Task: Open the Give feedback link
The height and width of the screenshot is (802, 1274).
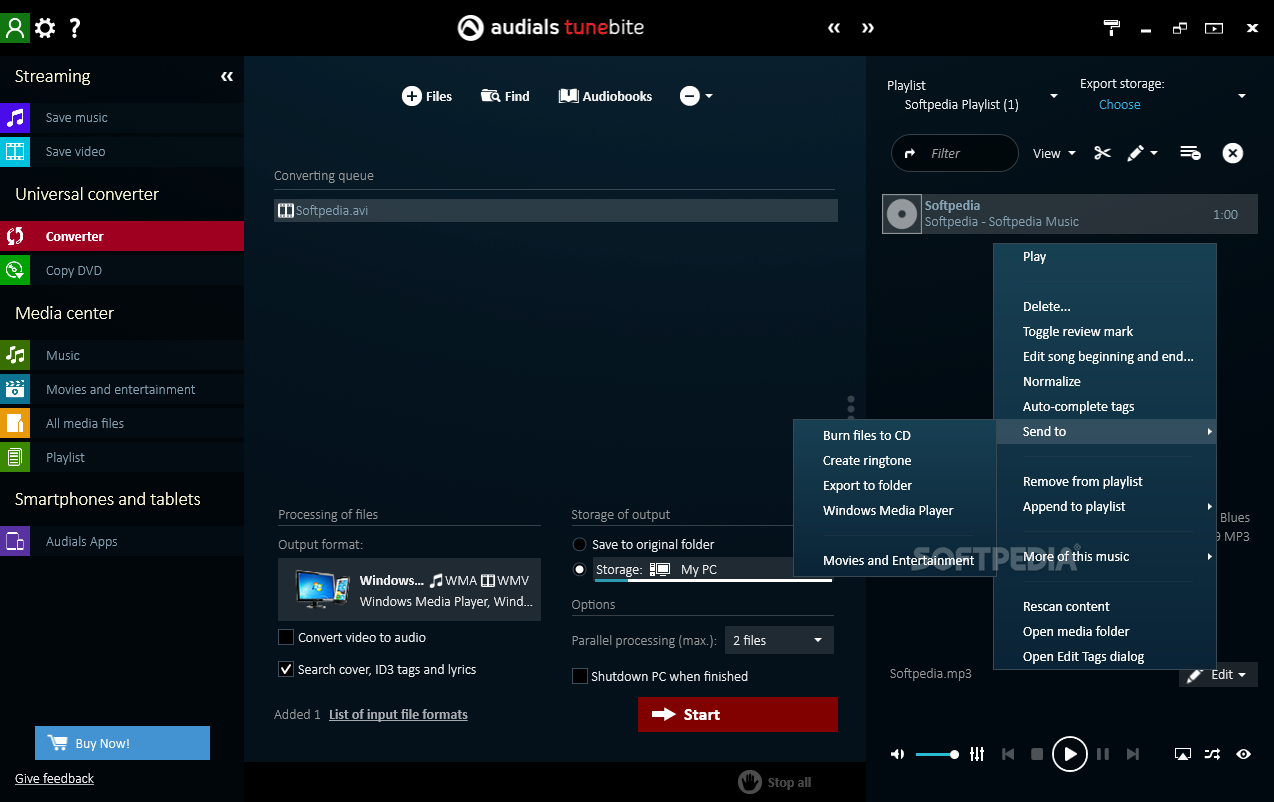Action: (54, 778)
